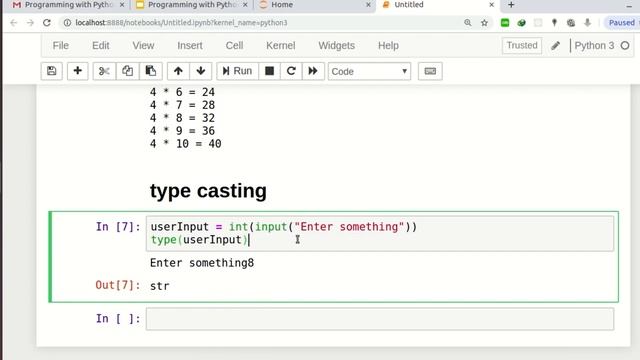640x360 pixels.
Task: Open a new browser tab
Action: (511, 5)
